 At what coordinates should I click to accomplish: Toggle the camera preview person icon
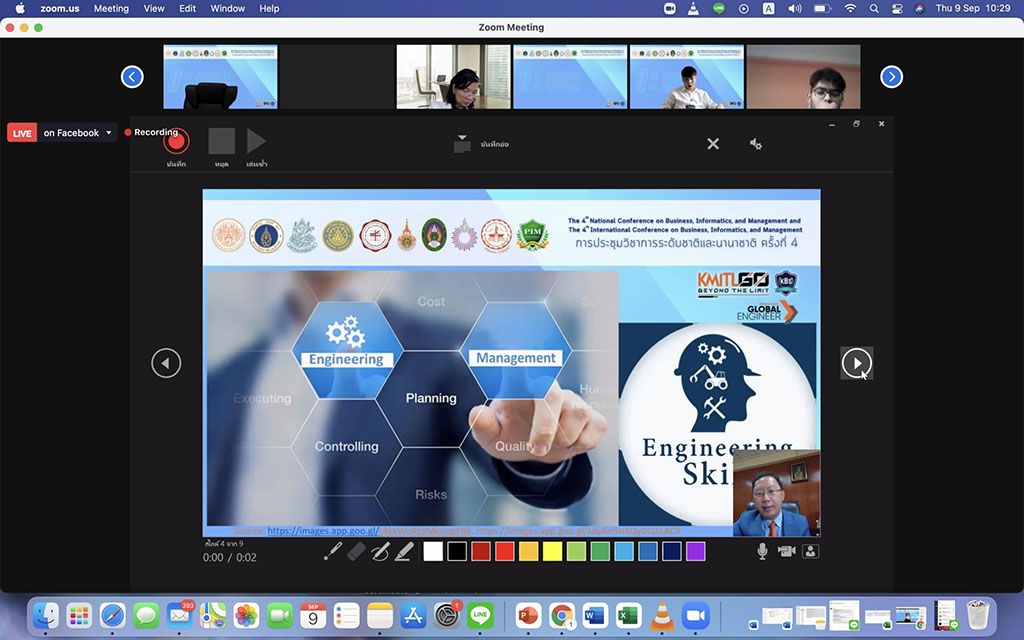click(810, 551)
